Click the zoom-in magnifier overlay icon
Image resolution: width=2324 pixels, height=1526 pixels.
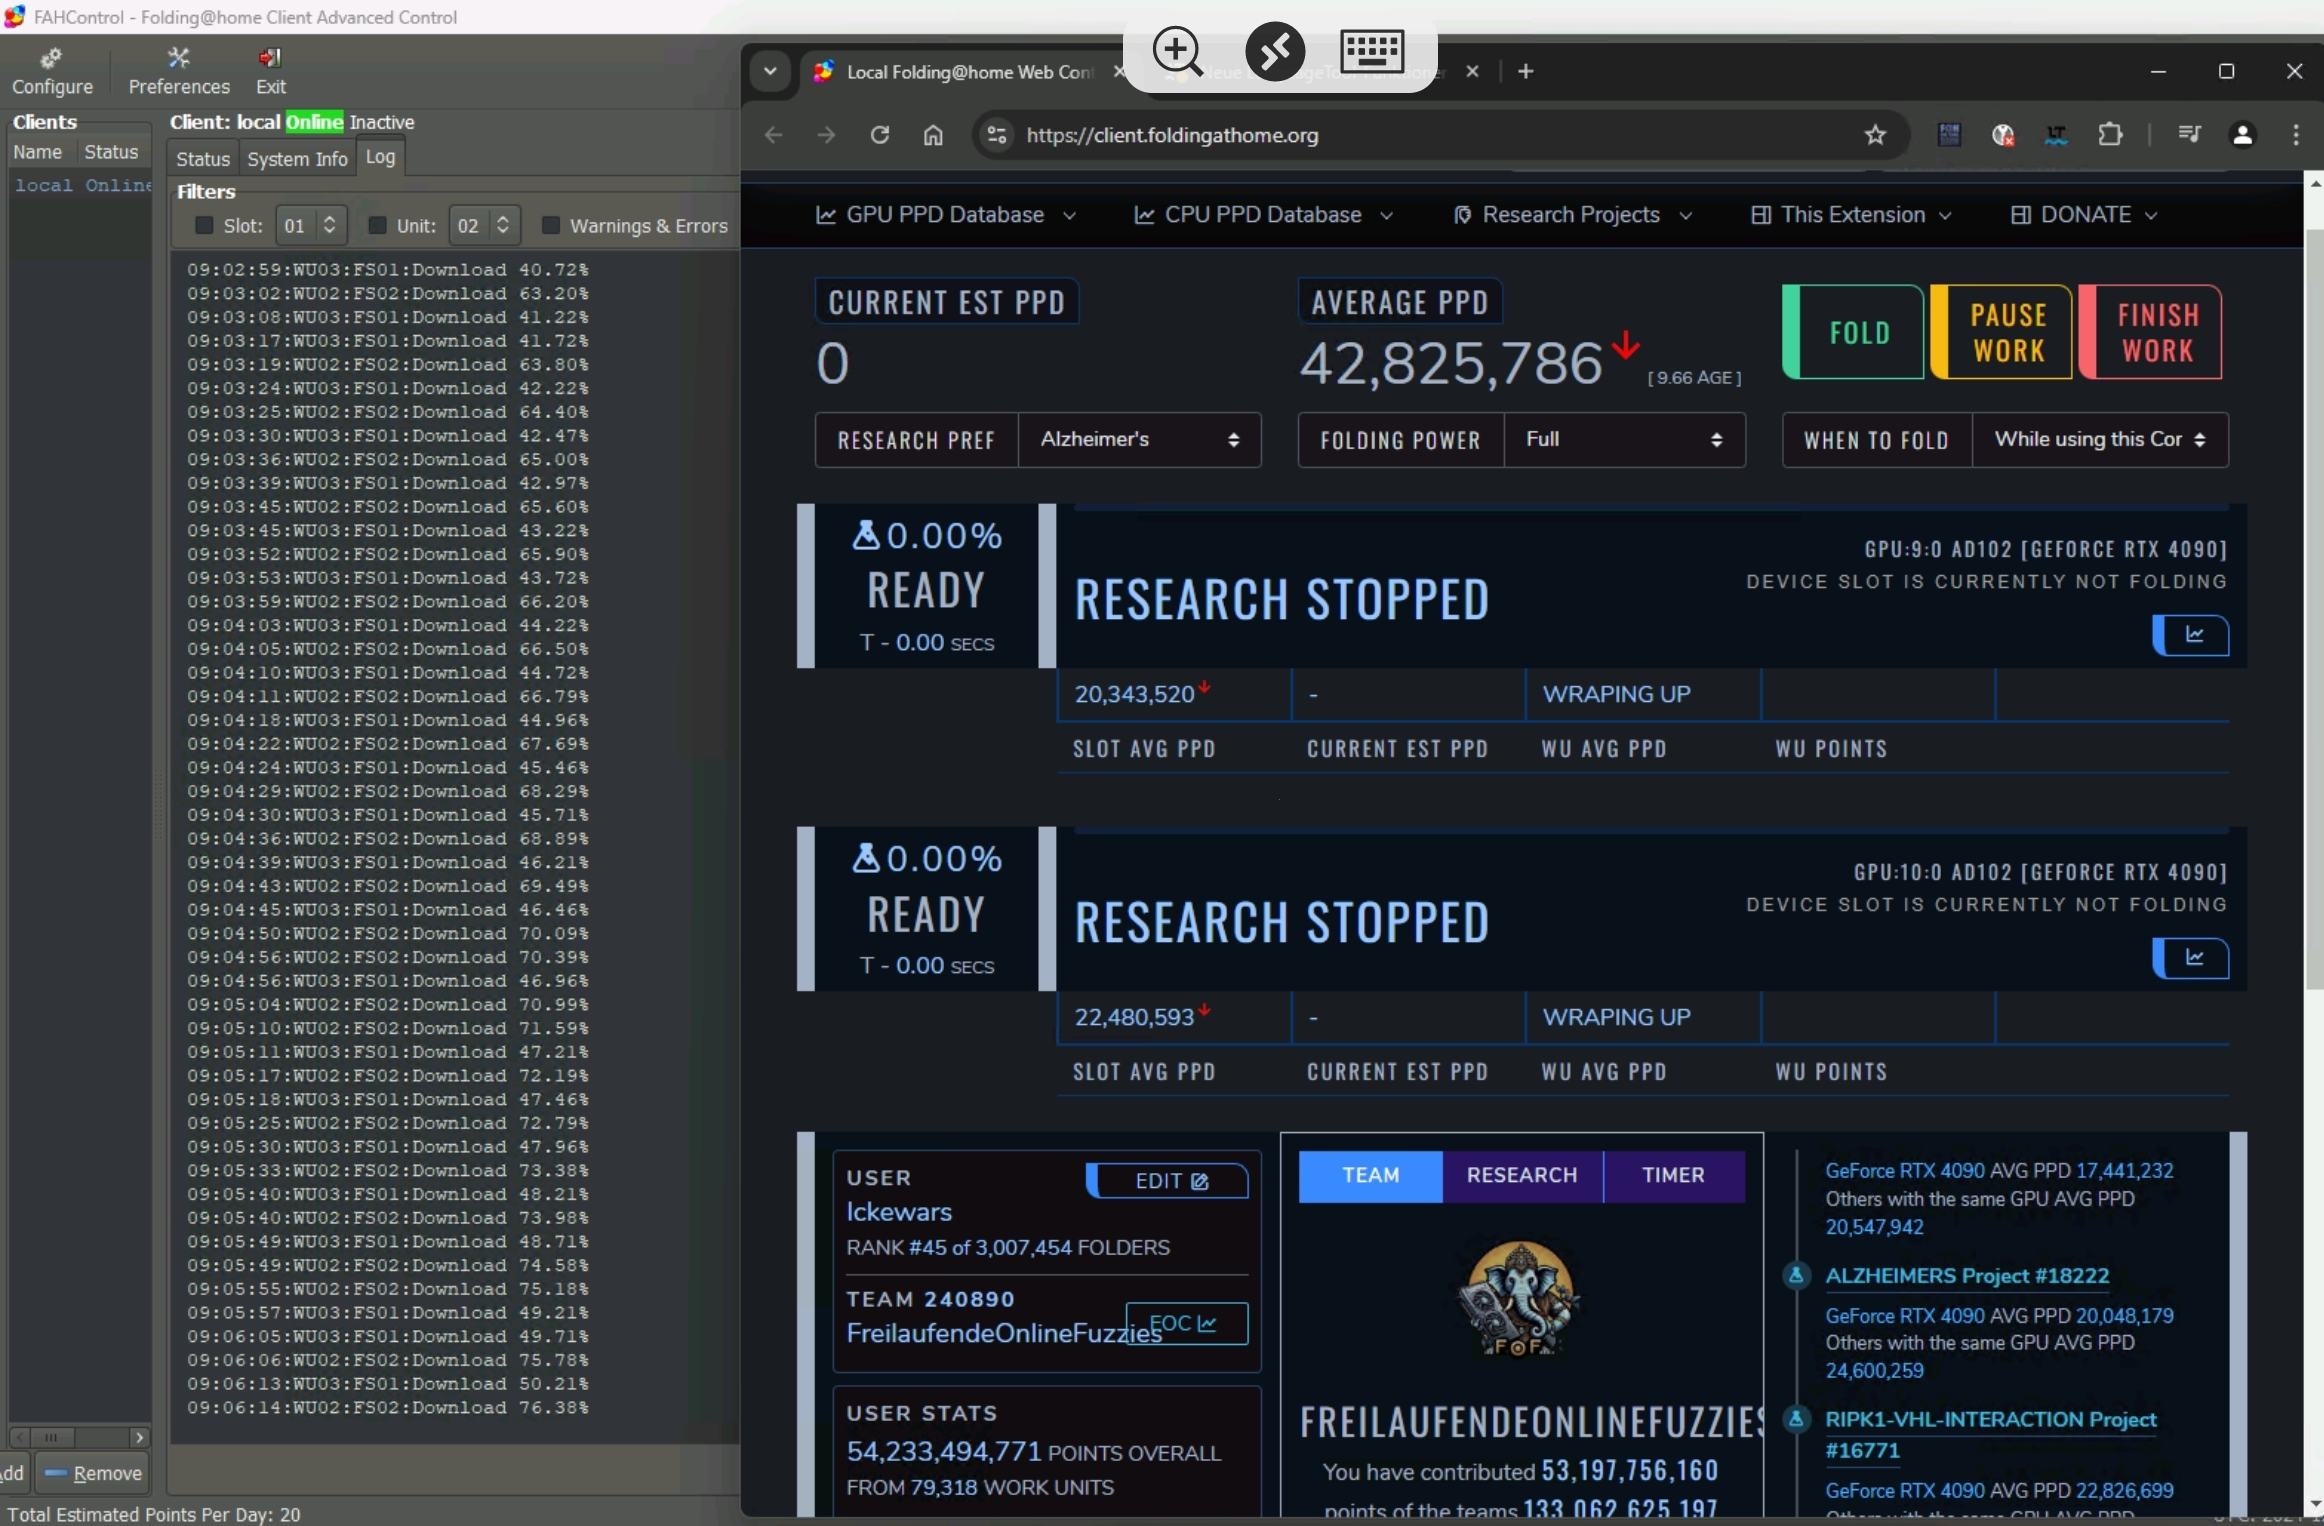click(x=1177, y=50)
